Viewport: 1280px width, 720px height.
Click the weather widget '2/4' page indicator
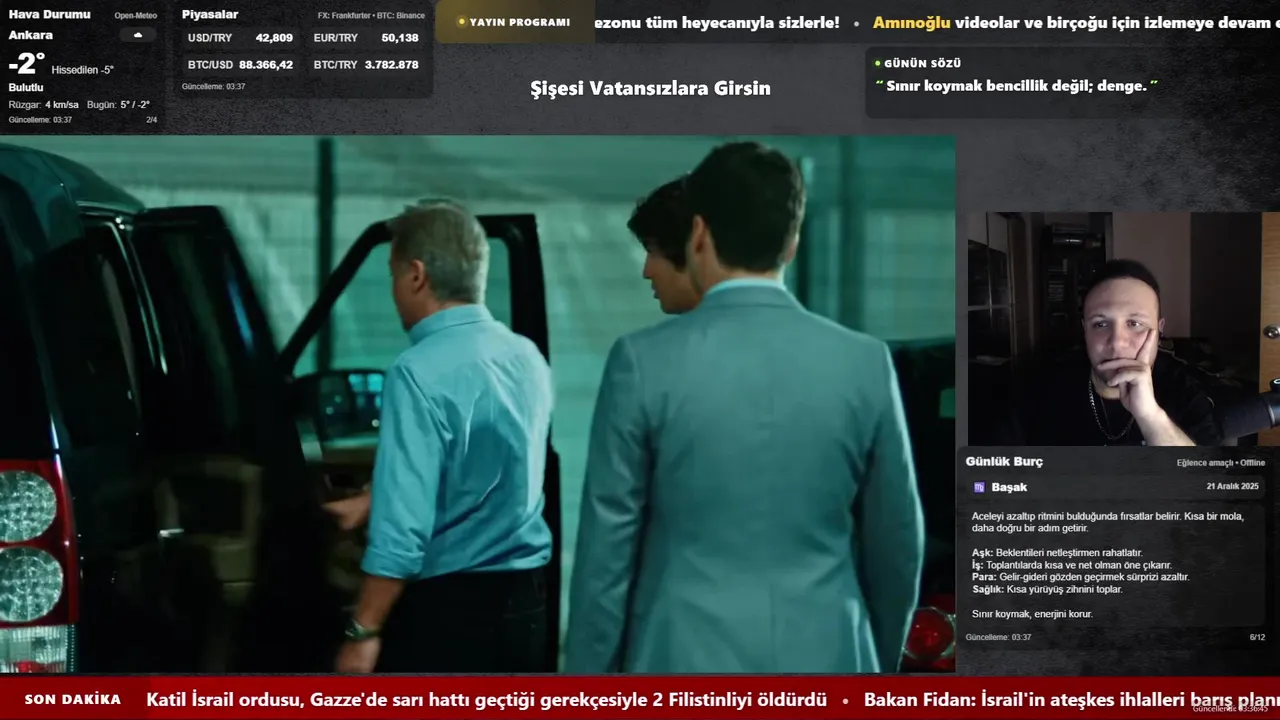[152, 120]
